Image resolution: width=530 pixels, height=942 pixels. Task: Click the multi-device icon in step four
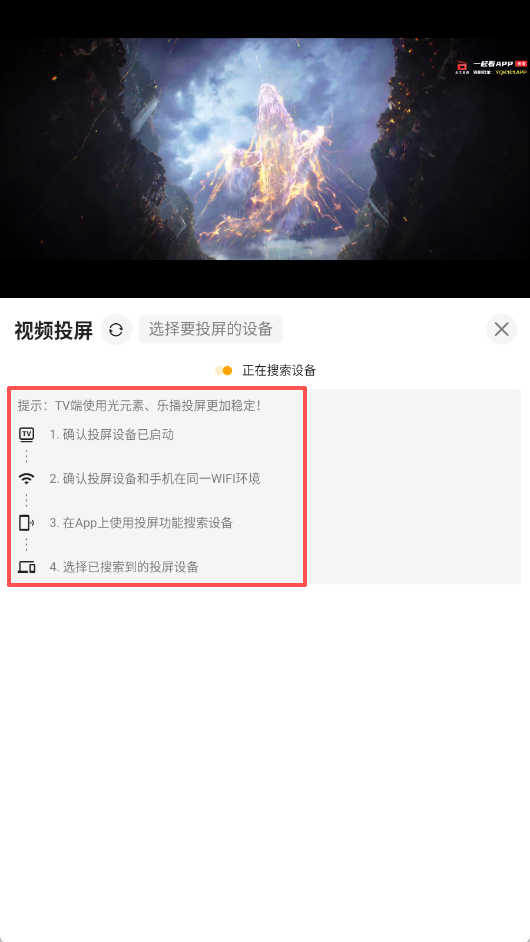[x=26, y=567]
